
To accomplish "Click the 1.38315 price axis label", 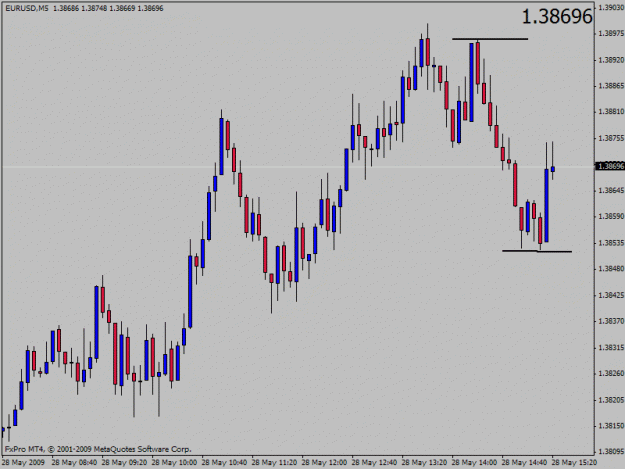I will (611, 347).
